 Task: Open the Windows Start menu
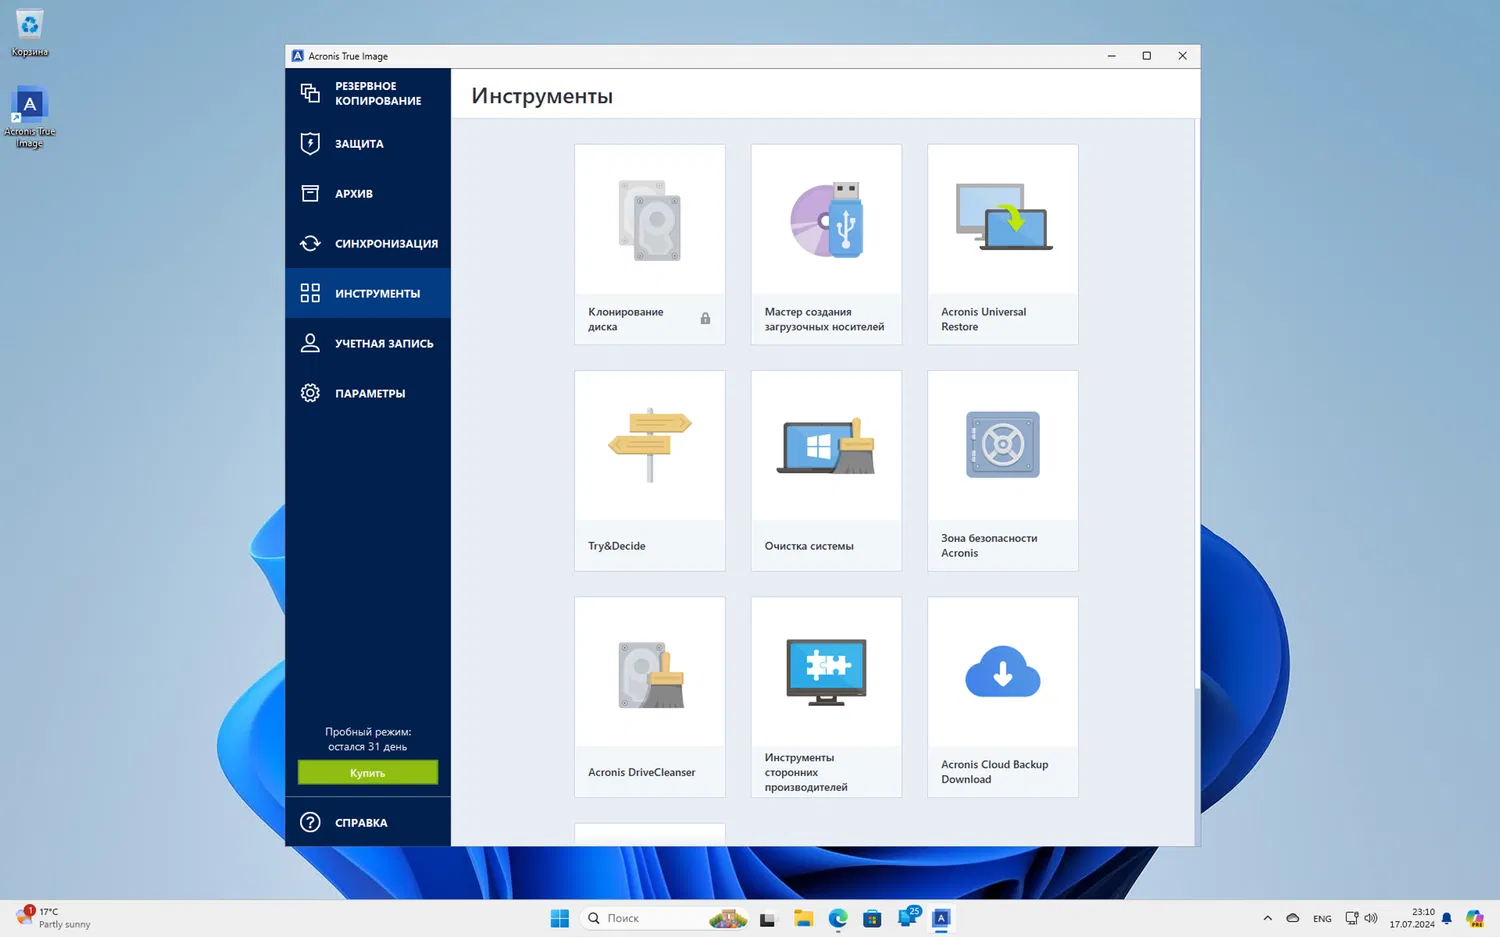click(x=560, y=918)
